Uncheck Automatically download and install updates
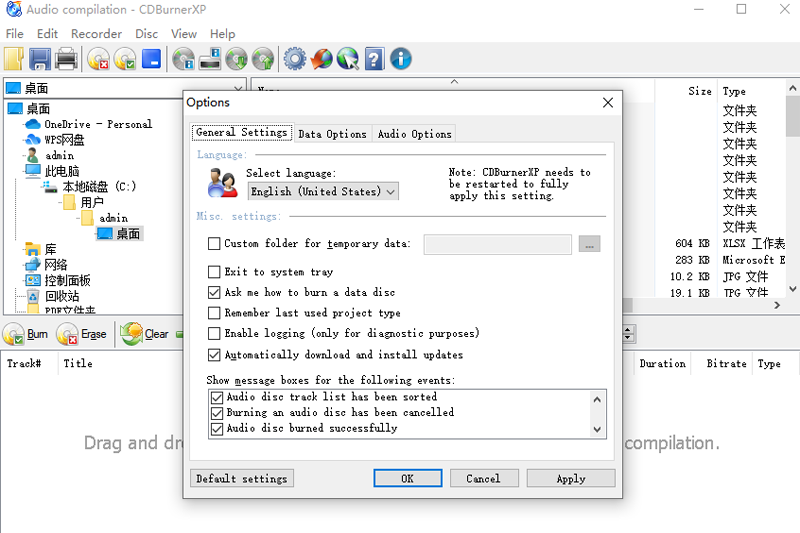 214,355
